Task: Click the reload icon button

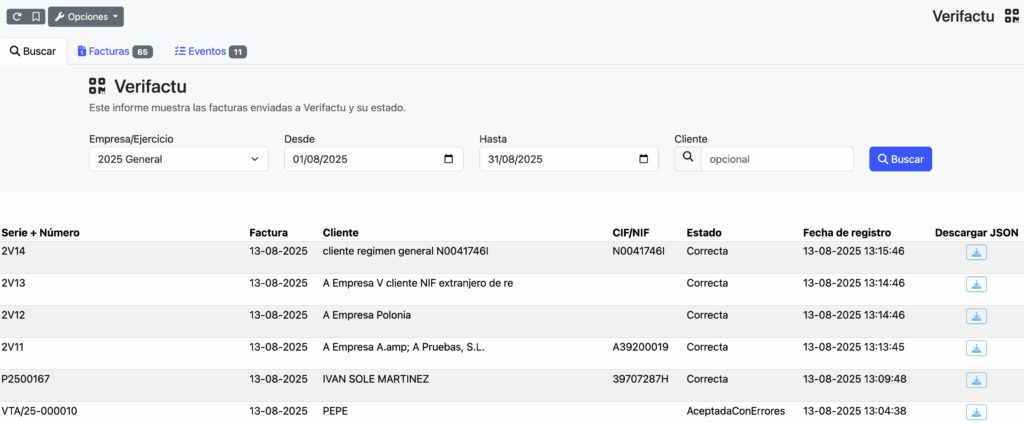Action: 18,17
